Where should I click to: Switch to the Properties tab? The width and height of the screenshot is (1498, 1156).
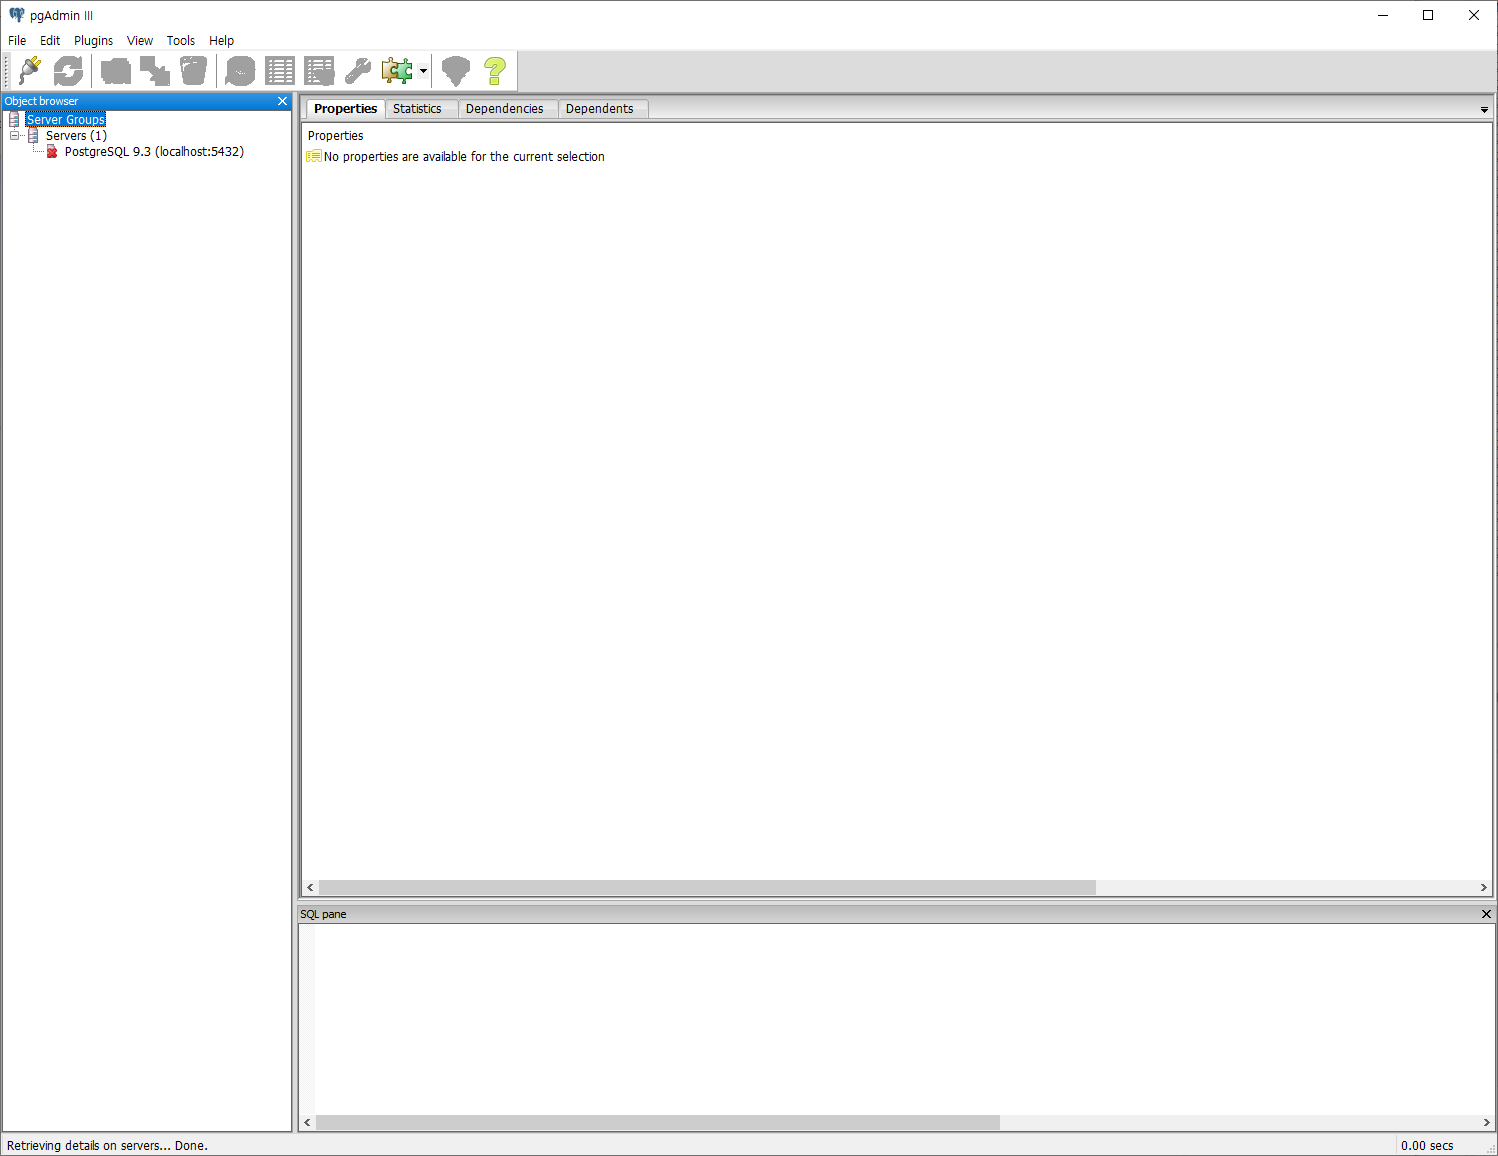[x=345, y=108]
